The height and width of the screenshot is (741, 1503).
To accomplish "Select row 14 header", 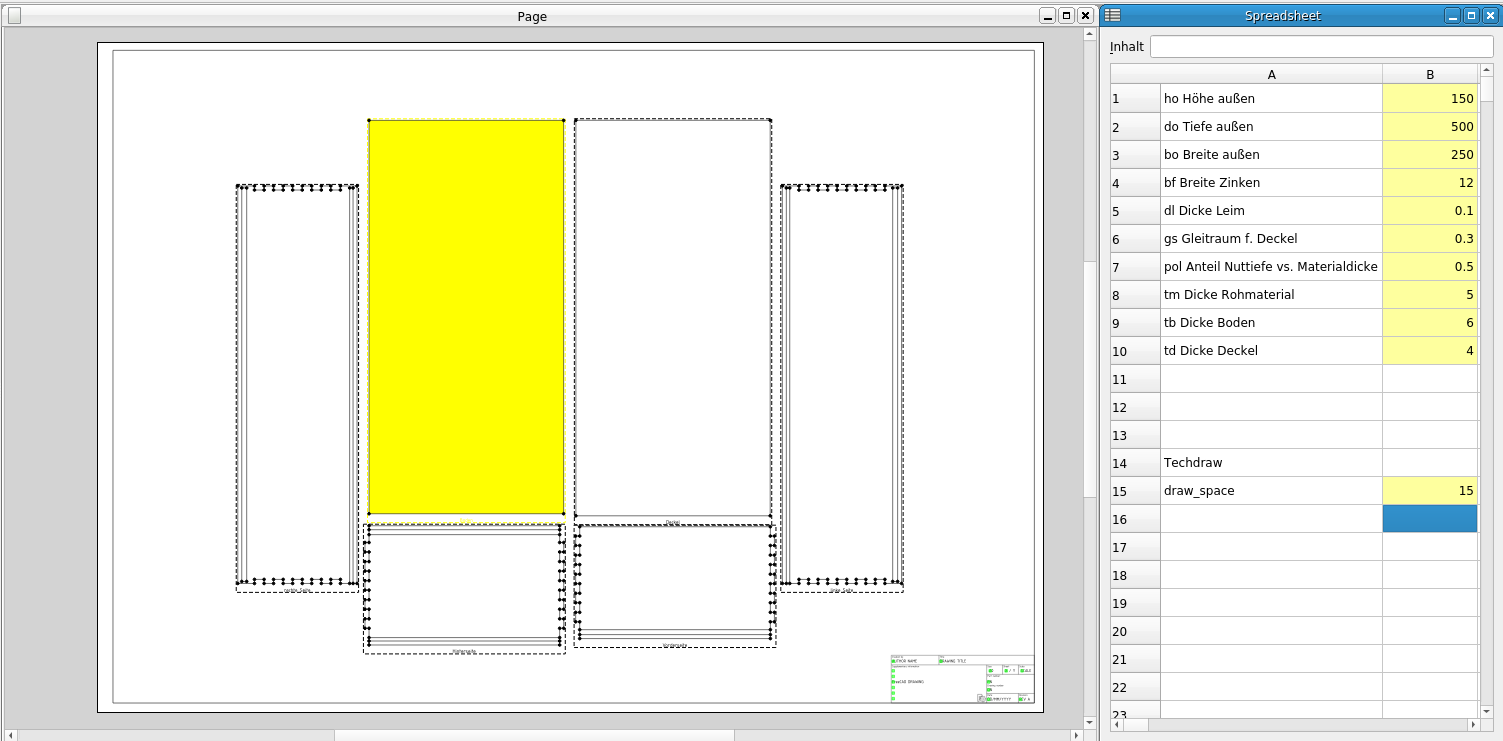I will click(x=1135, y=463).
